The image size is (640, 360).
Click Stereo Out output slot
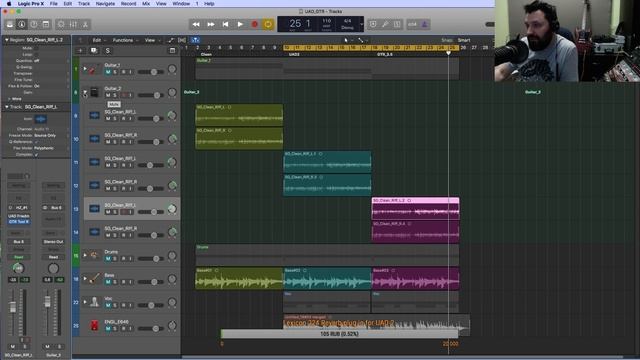coord(53,242)
